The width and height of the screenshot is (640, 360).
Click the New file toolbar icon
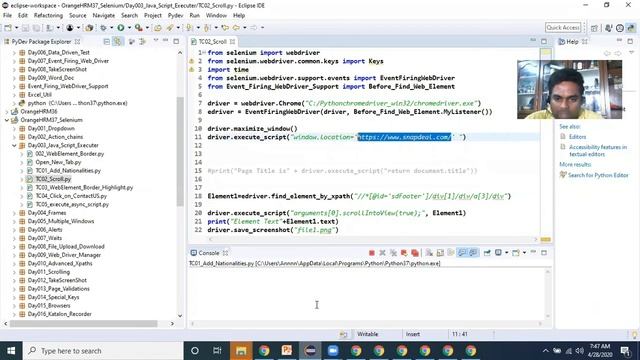click(8, 28)
